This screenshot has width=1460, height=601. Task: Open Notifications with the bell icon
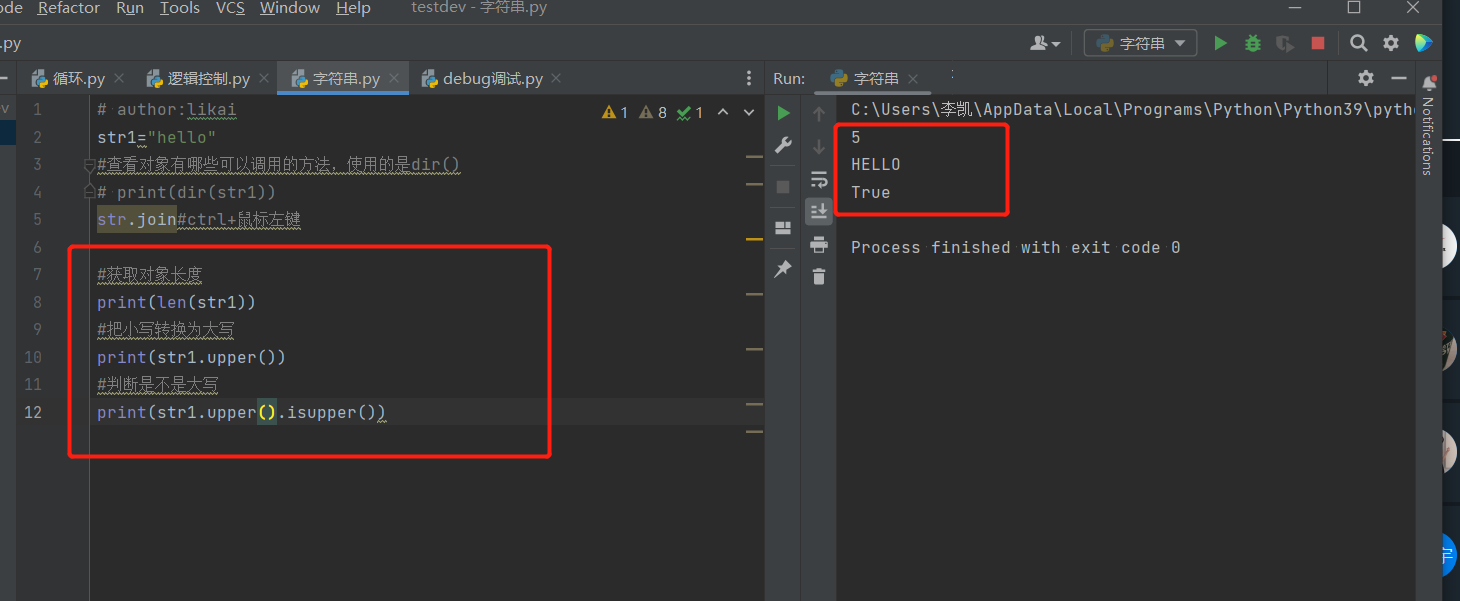[1429, 84]
